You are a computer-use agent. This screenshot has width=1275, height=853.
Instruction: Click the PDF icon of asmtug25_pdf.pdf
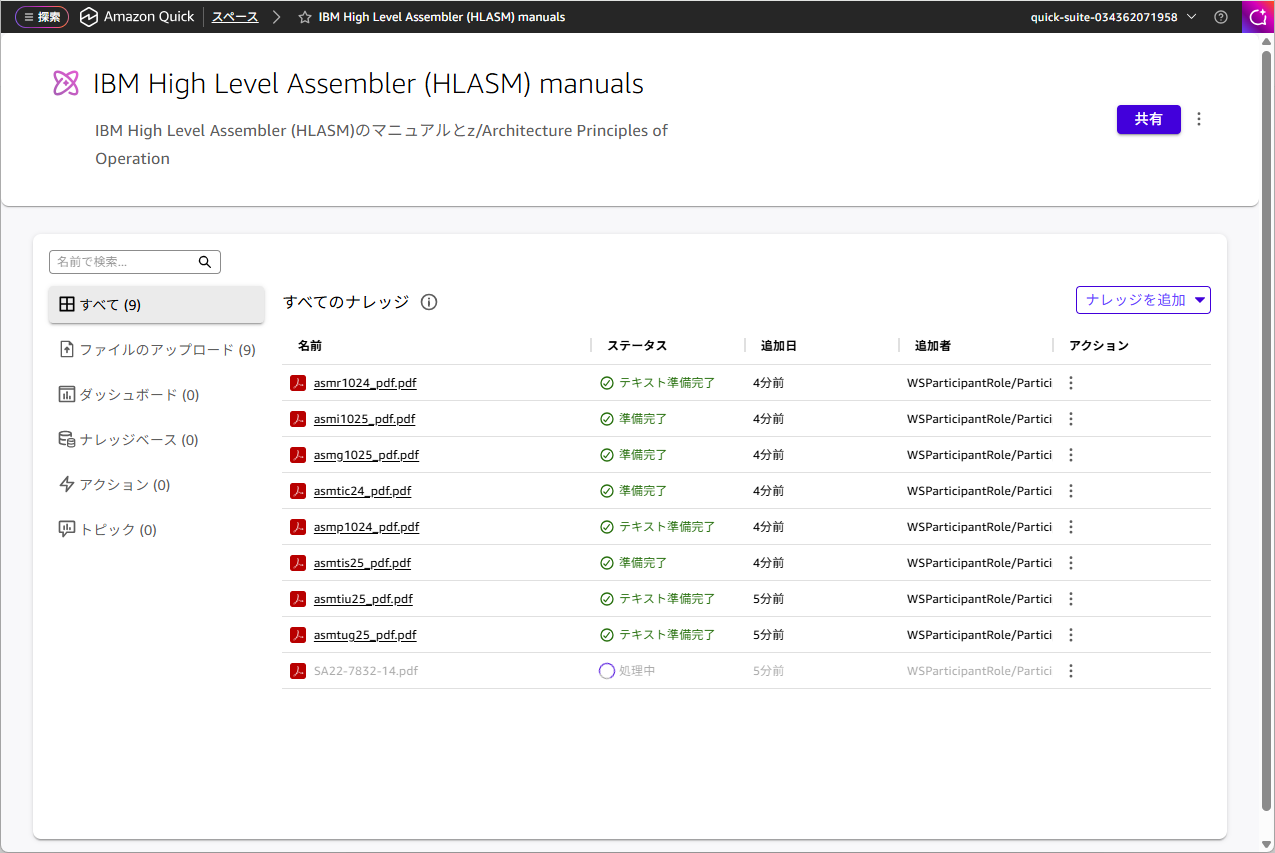click(298, 635)
